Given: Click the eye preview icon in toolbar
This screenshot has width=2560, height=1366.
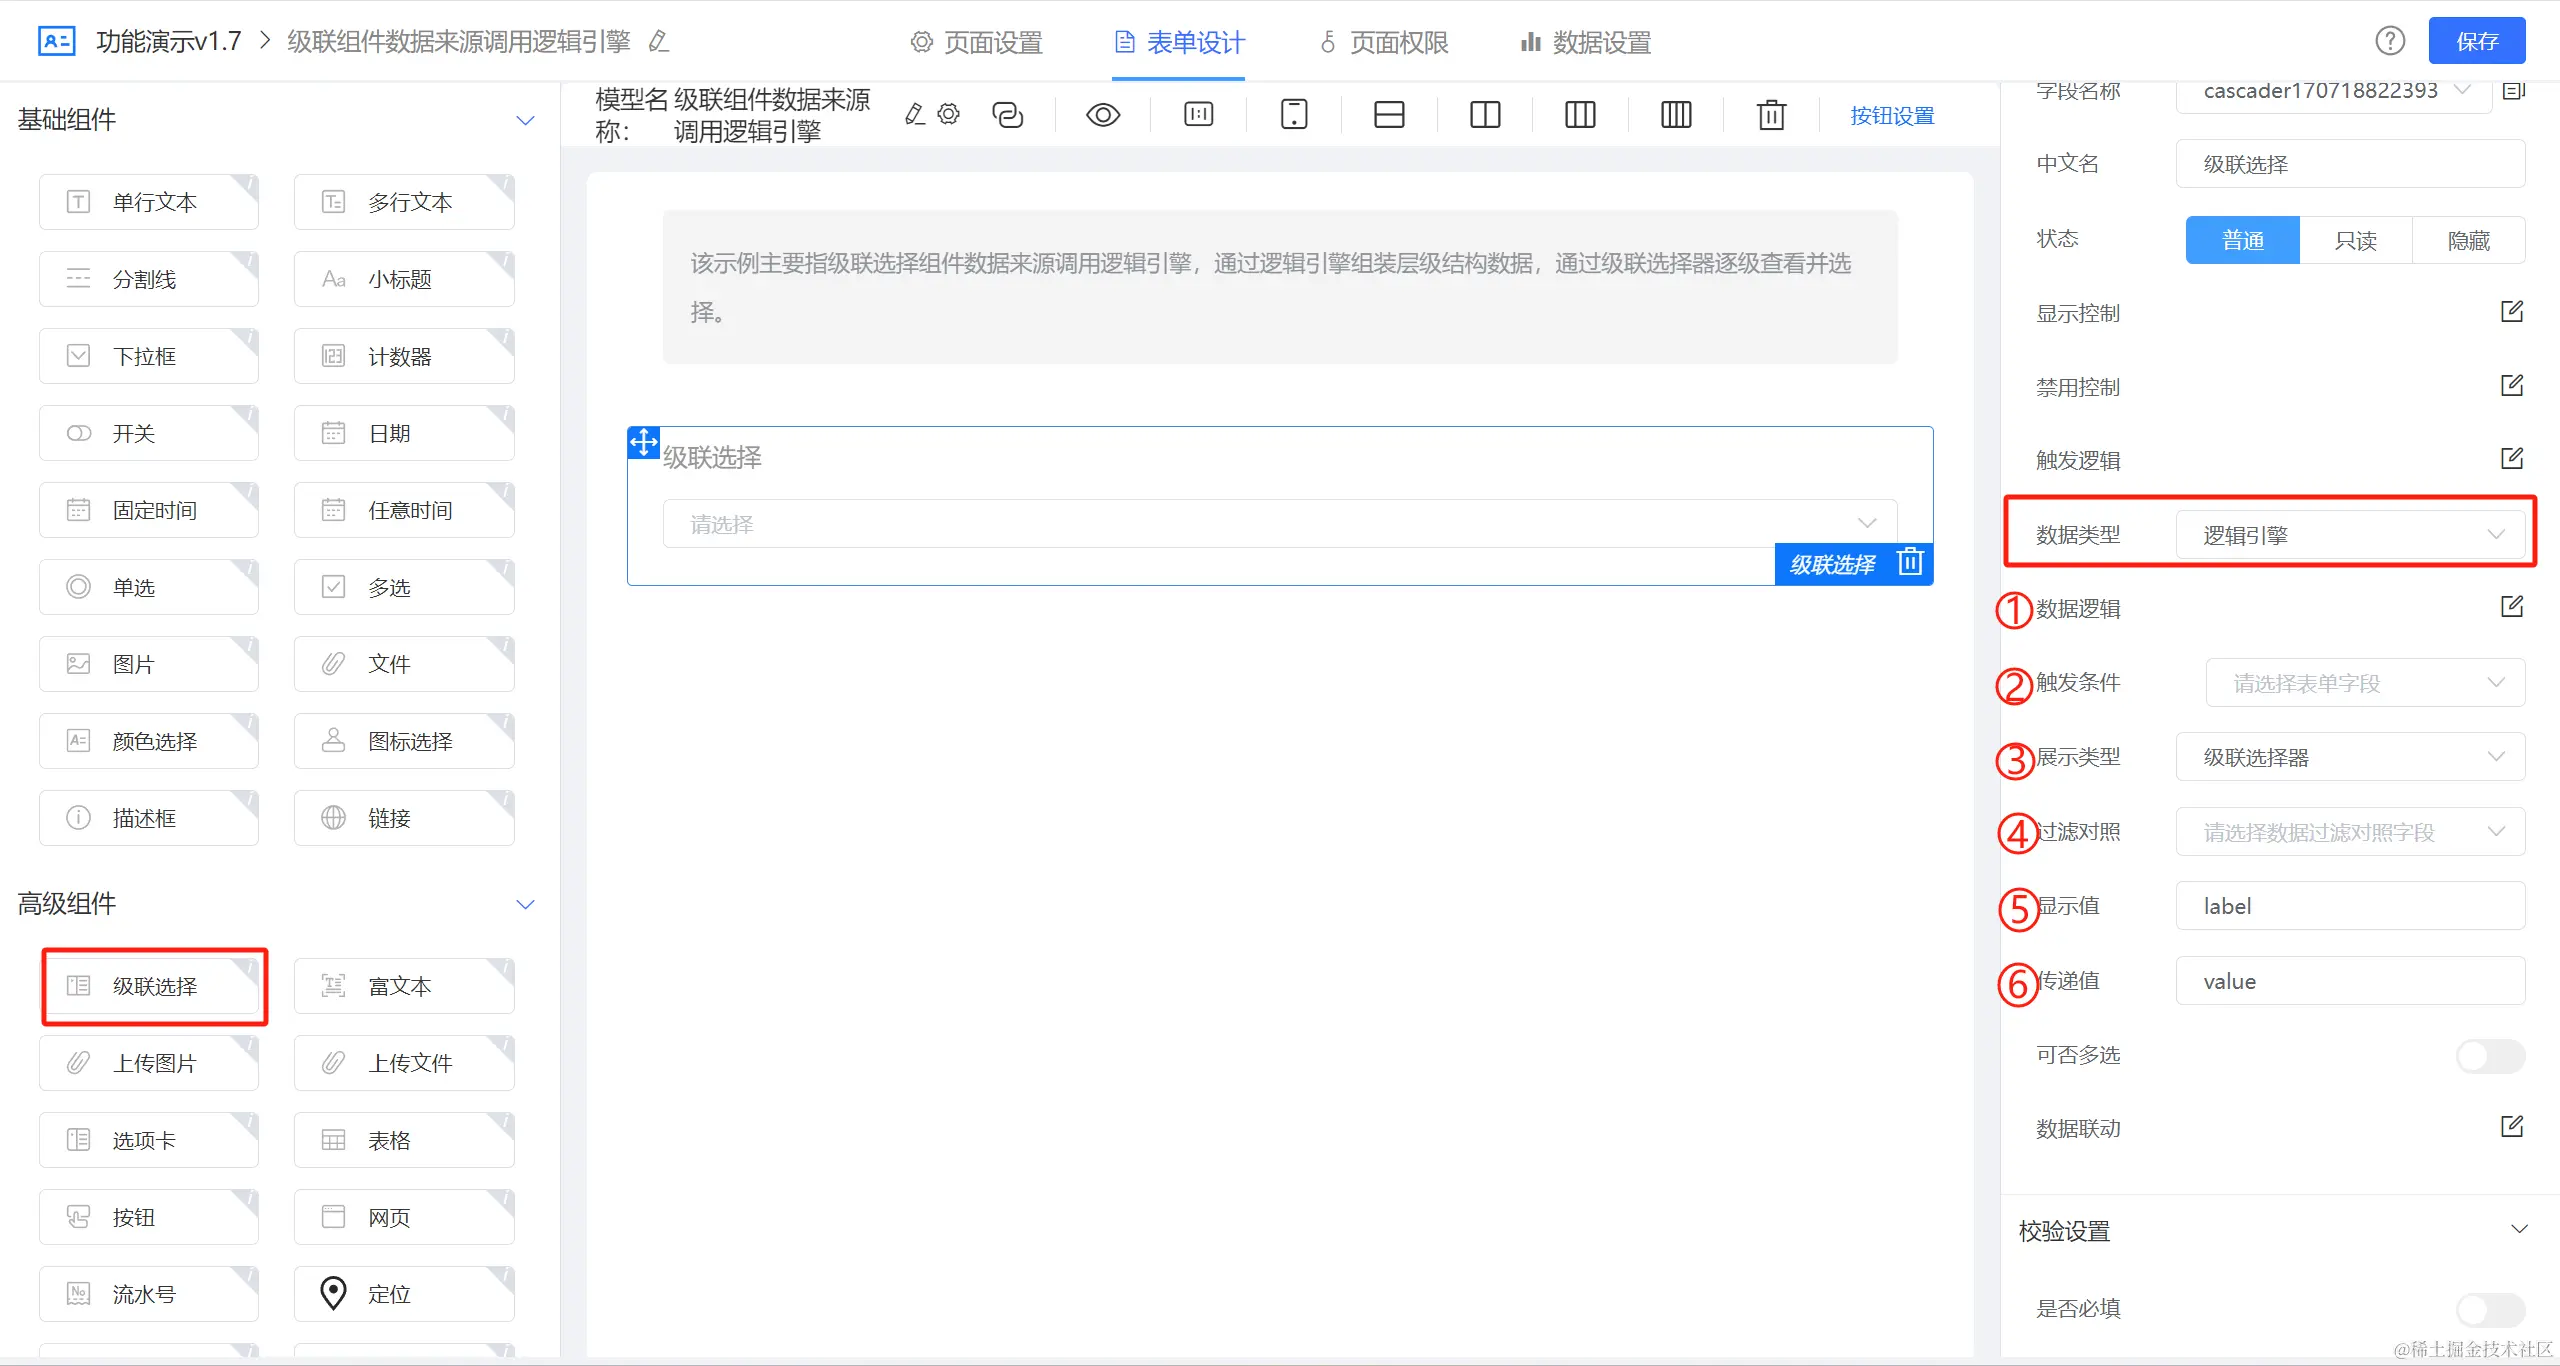Looking at the screenshot, I should [x=1102, y=115].
